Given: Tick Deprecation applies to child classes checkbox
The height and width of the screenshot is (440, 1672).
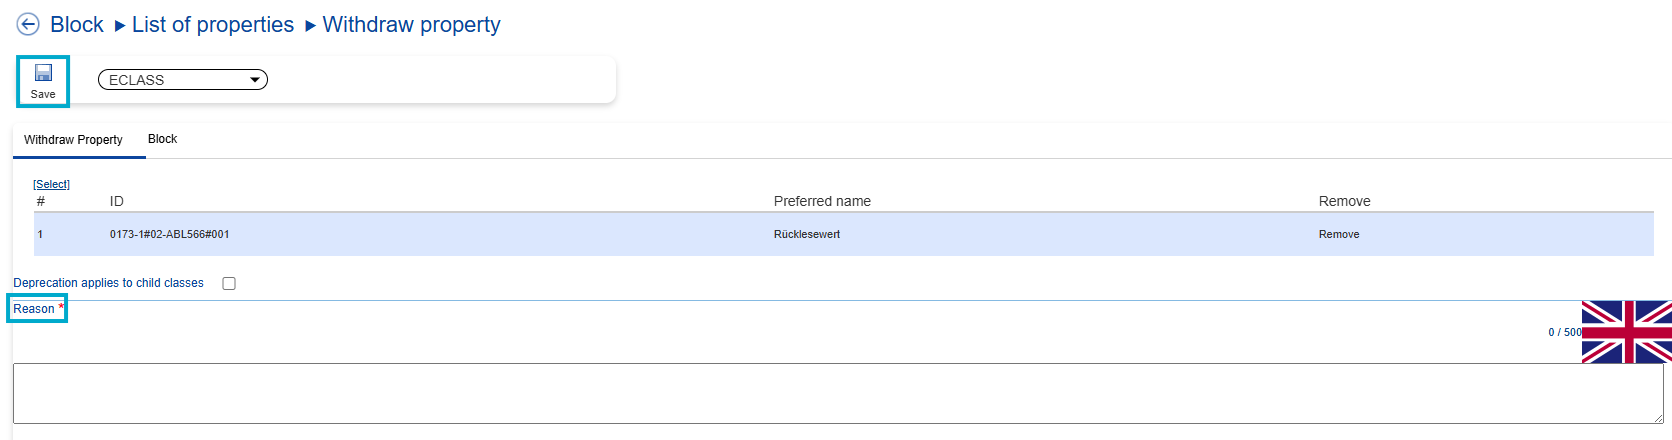Looking at the screenshot, I should (229, 283).
